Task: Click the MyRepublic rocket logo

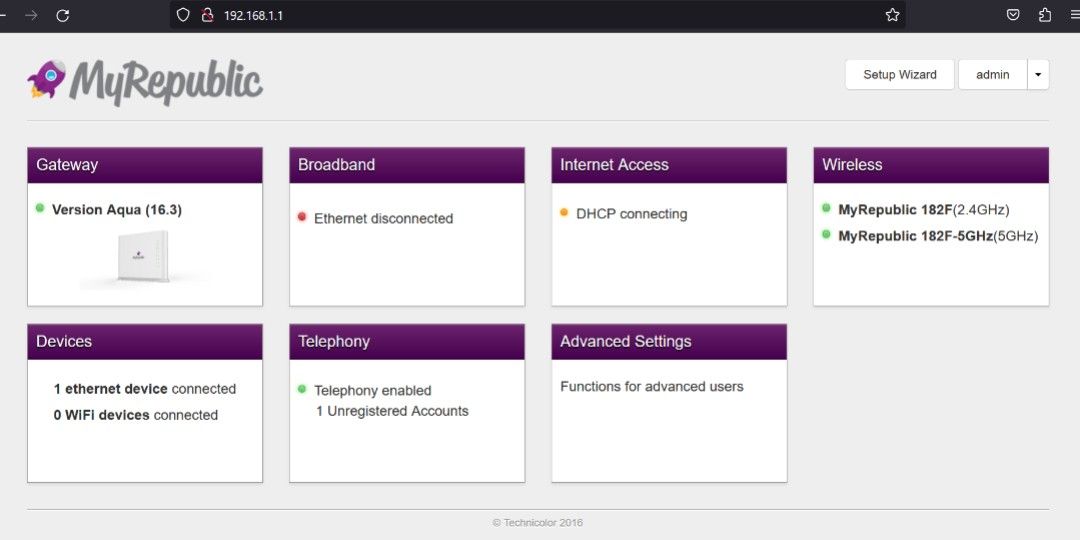Action: pos(46,80)
